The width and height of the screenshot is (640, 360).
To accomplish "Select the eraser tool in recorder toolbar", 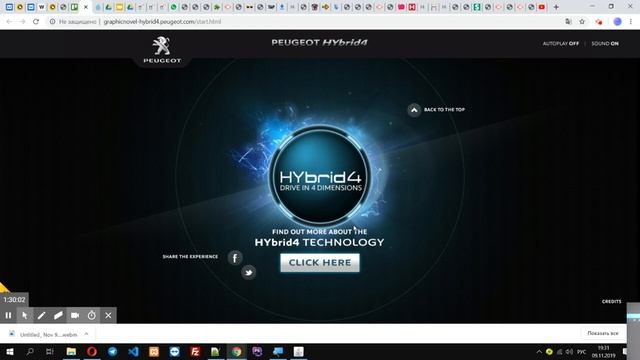I will point(58,316).
